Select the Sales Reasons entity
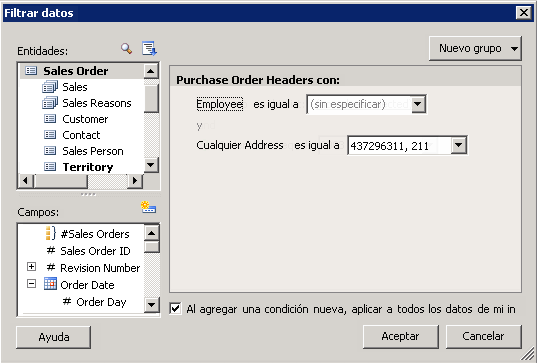The width and height of the screenshot is (537, 363). [97, 103]
